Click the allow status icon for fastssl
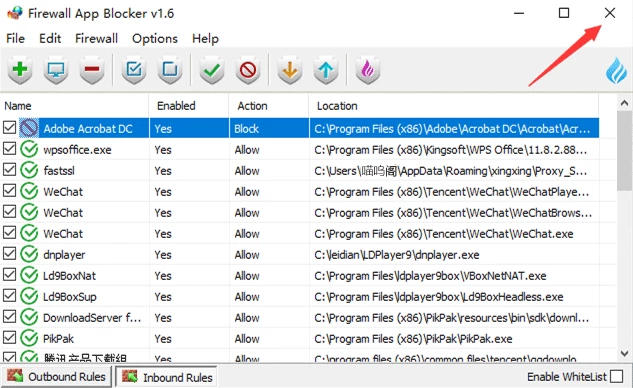Viewport: 633px width, 388px height. (x=29, y=170)
